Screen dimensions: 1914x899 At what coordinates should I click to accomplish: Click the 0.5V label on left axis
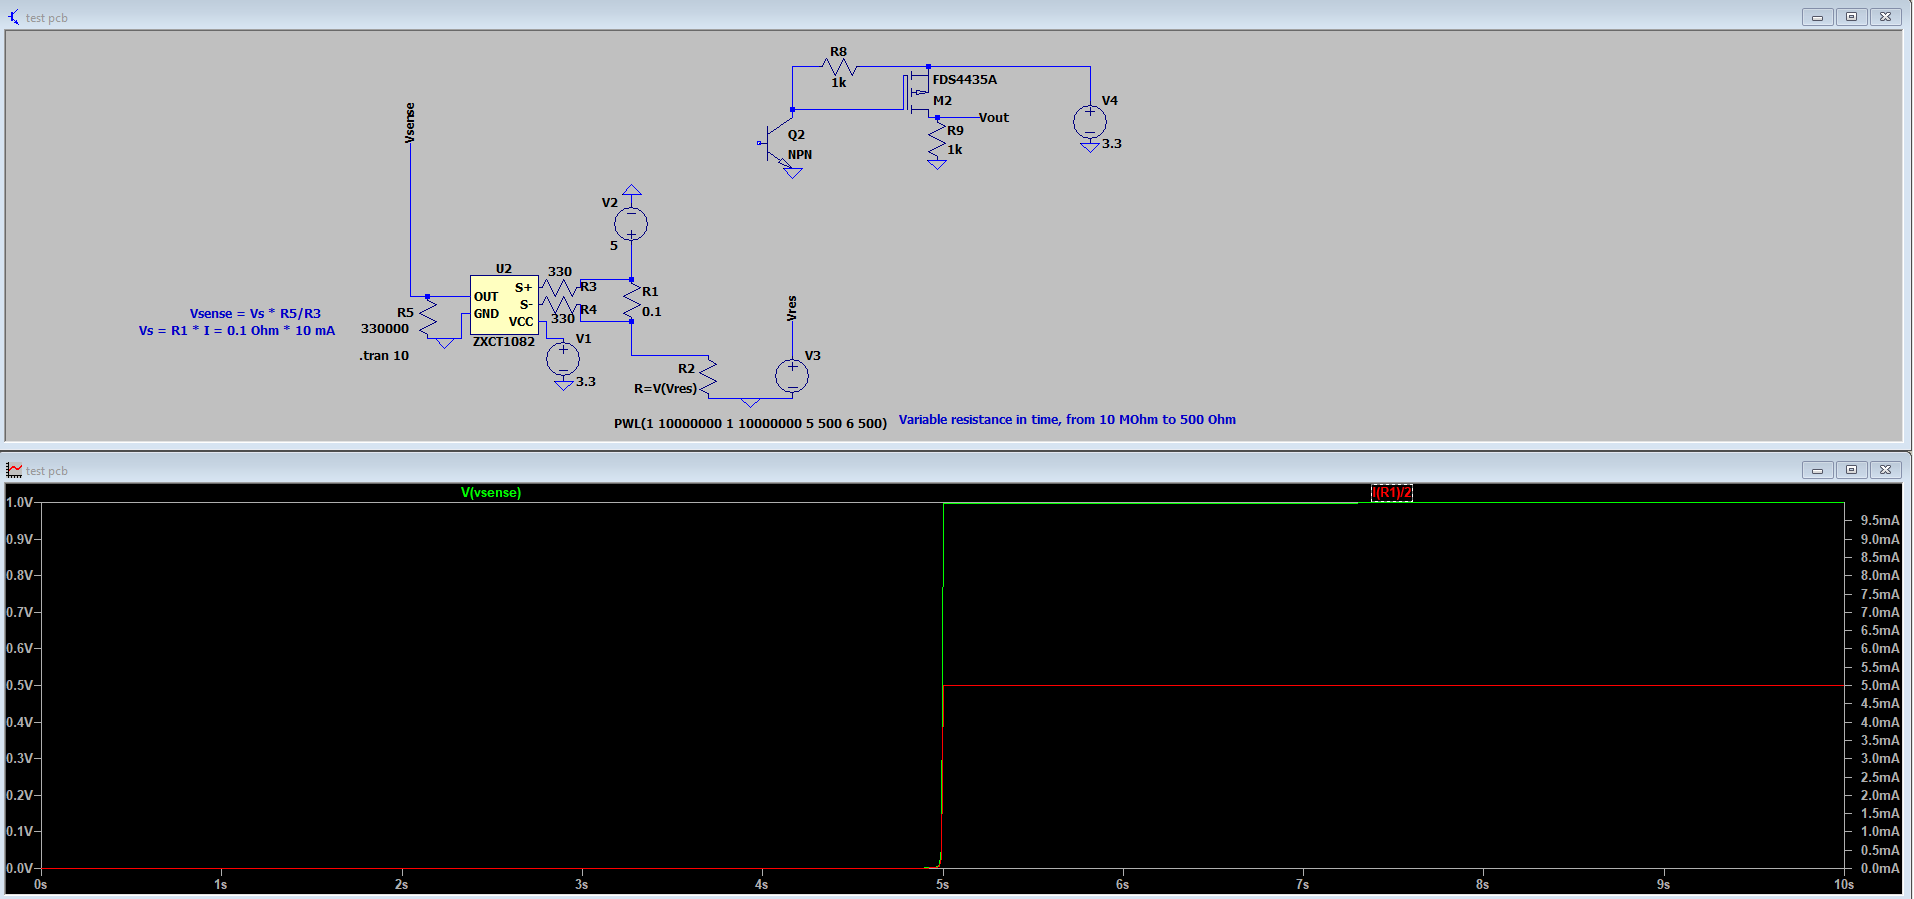pyautogui.click(x=19, y=685)
